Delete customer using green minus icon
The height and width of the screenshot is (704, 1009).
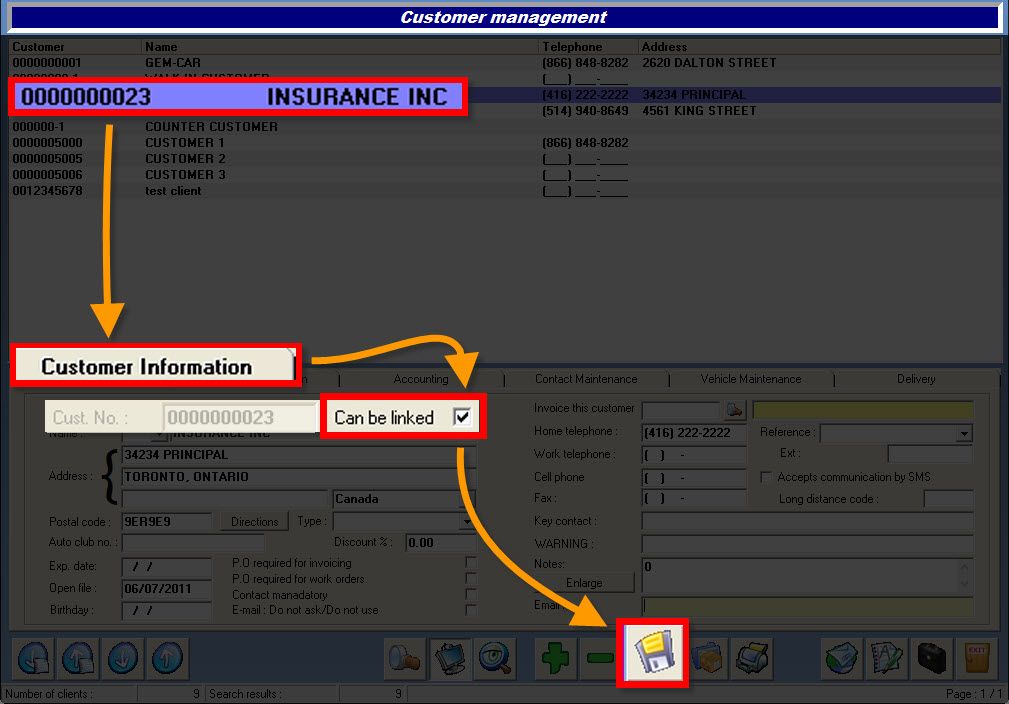(599, 658)
